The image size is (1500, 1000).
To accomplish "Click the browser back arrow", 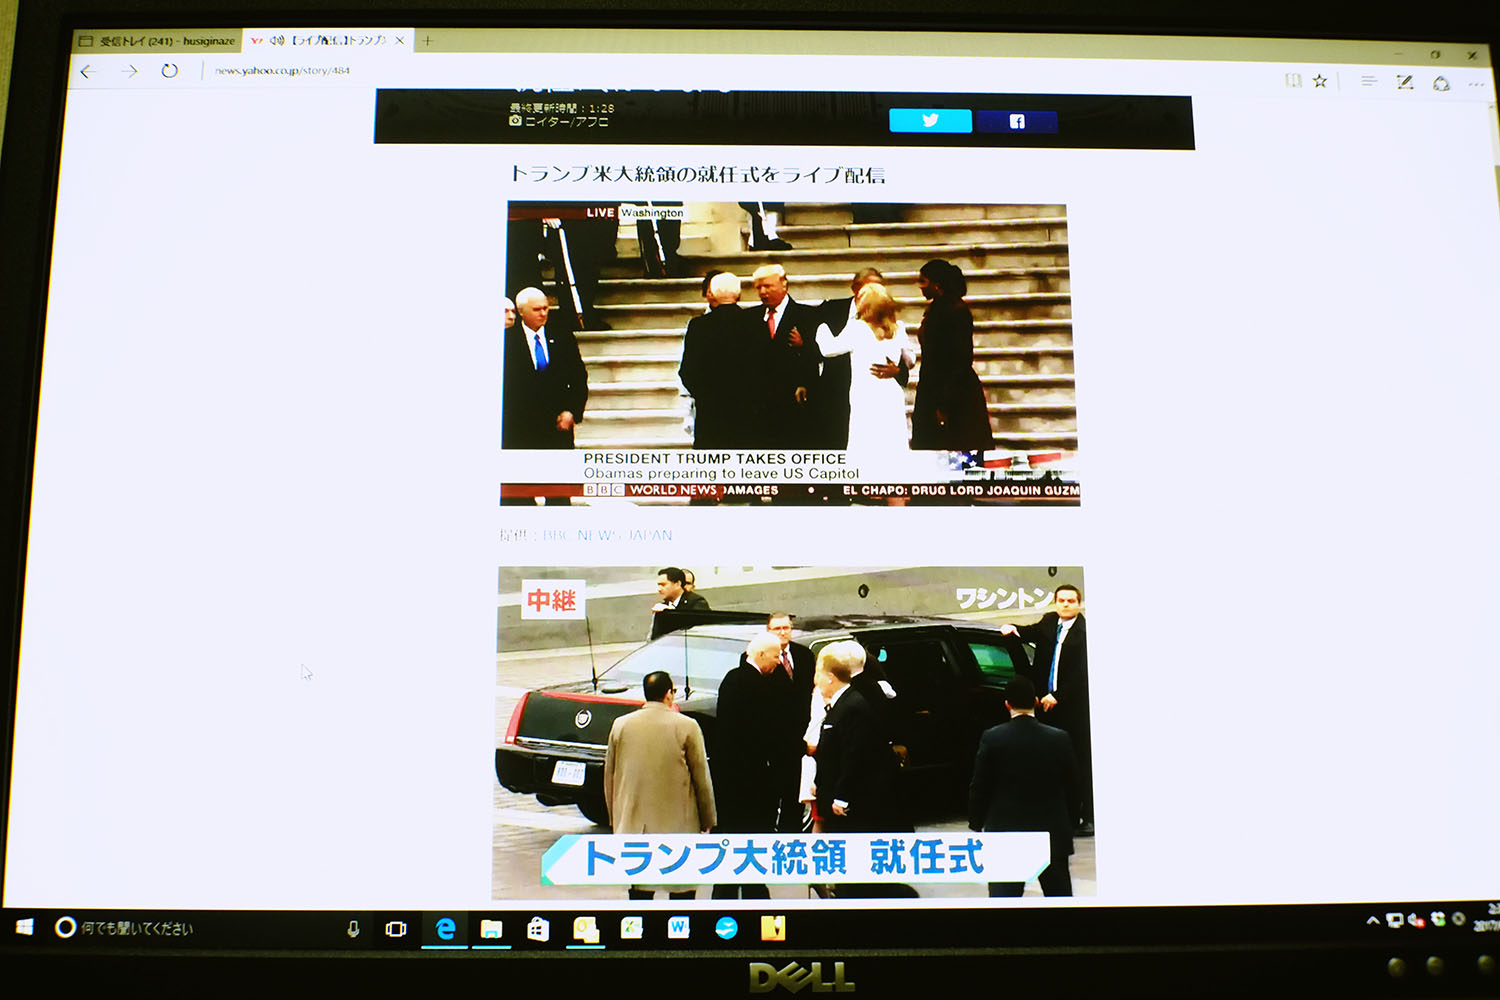I will 89,71.
